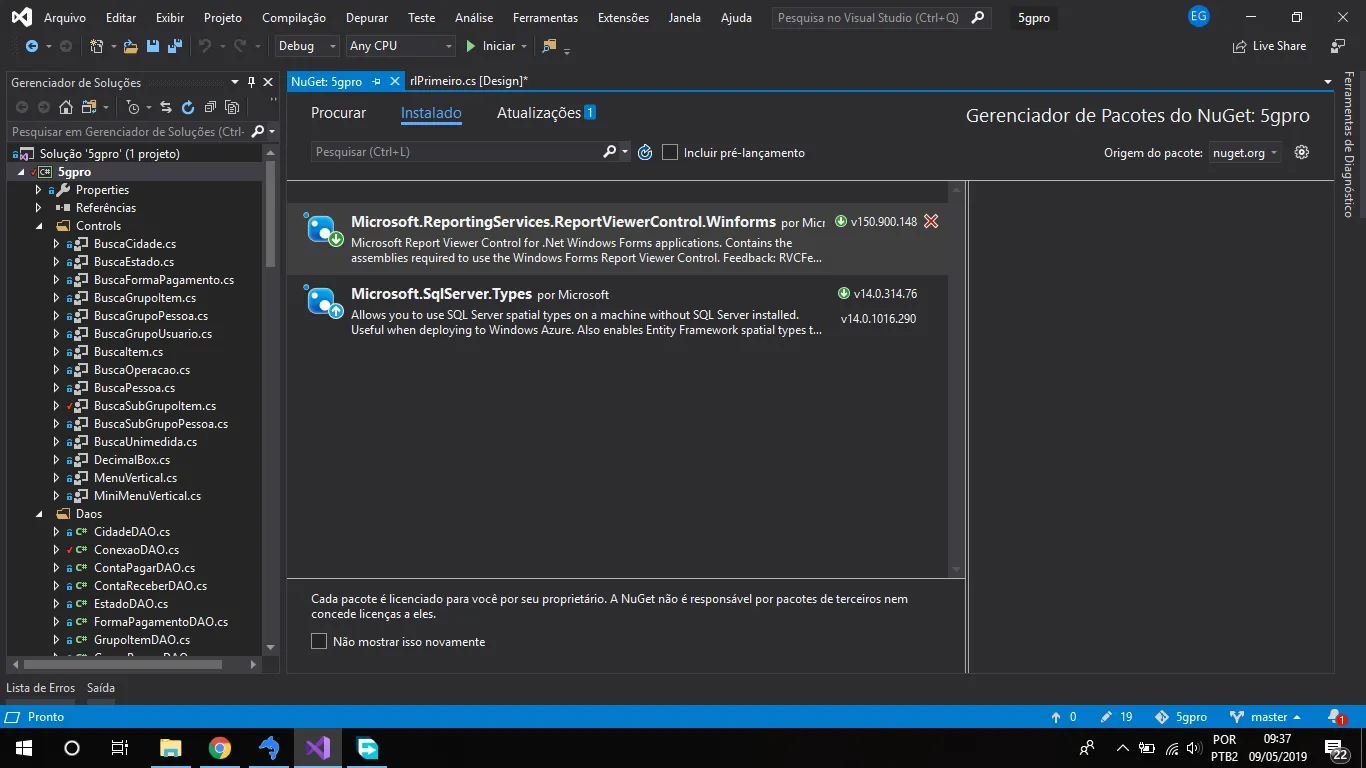
Task: Click the NuGet refresh icon beside search
Action: [645, 152]
